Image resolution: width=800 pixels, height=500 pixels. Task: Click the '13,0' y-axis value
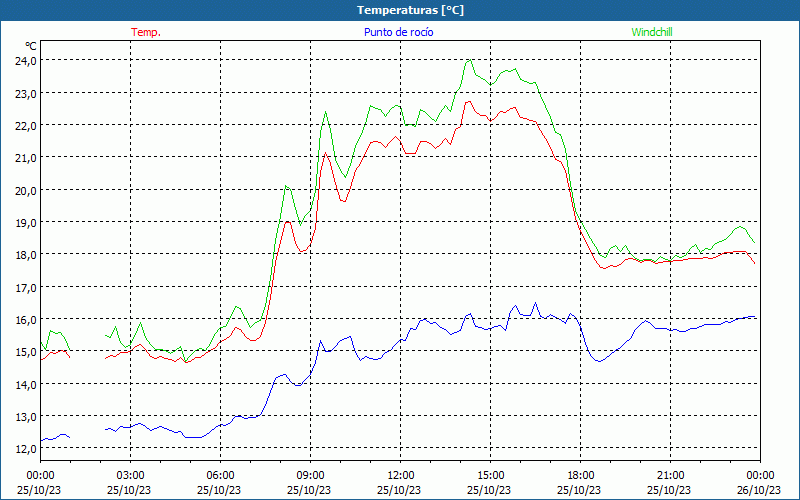coord(26,416)
